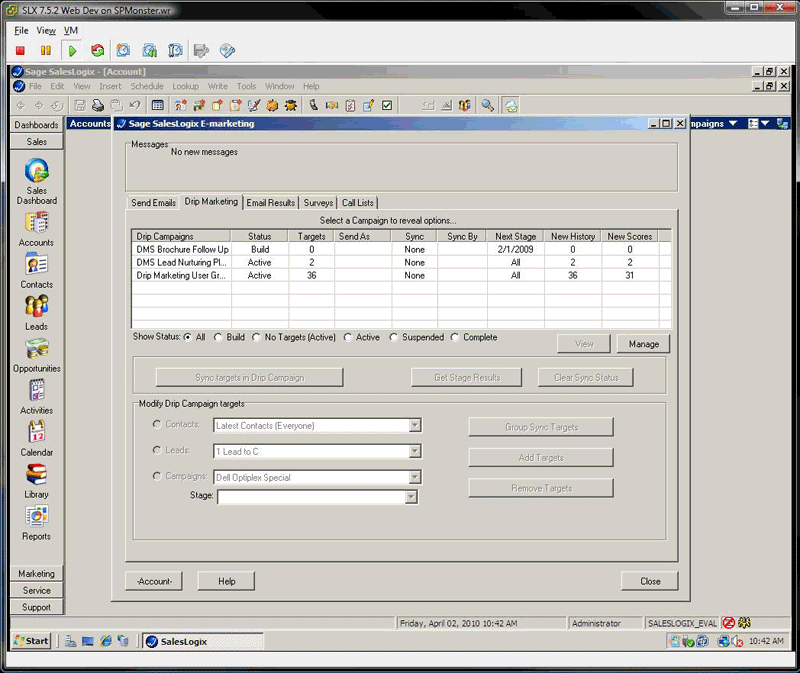Expand the Dell Optiplex Special dropdown
This screenshot has width=800, height=673.
[415, 477]
